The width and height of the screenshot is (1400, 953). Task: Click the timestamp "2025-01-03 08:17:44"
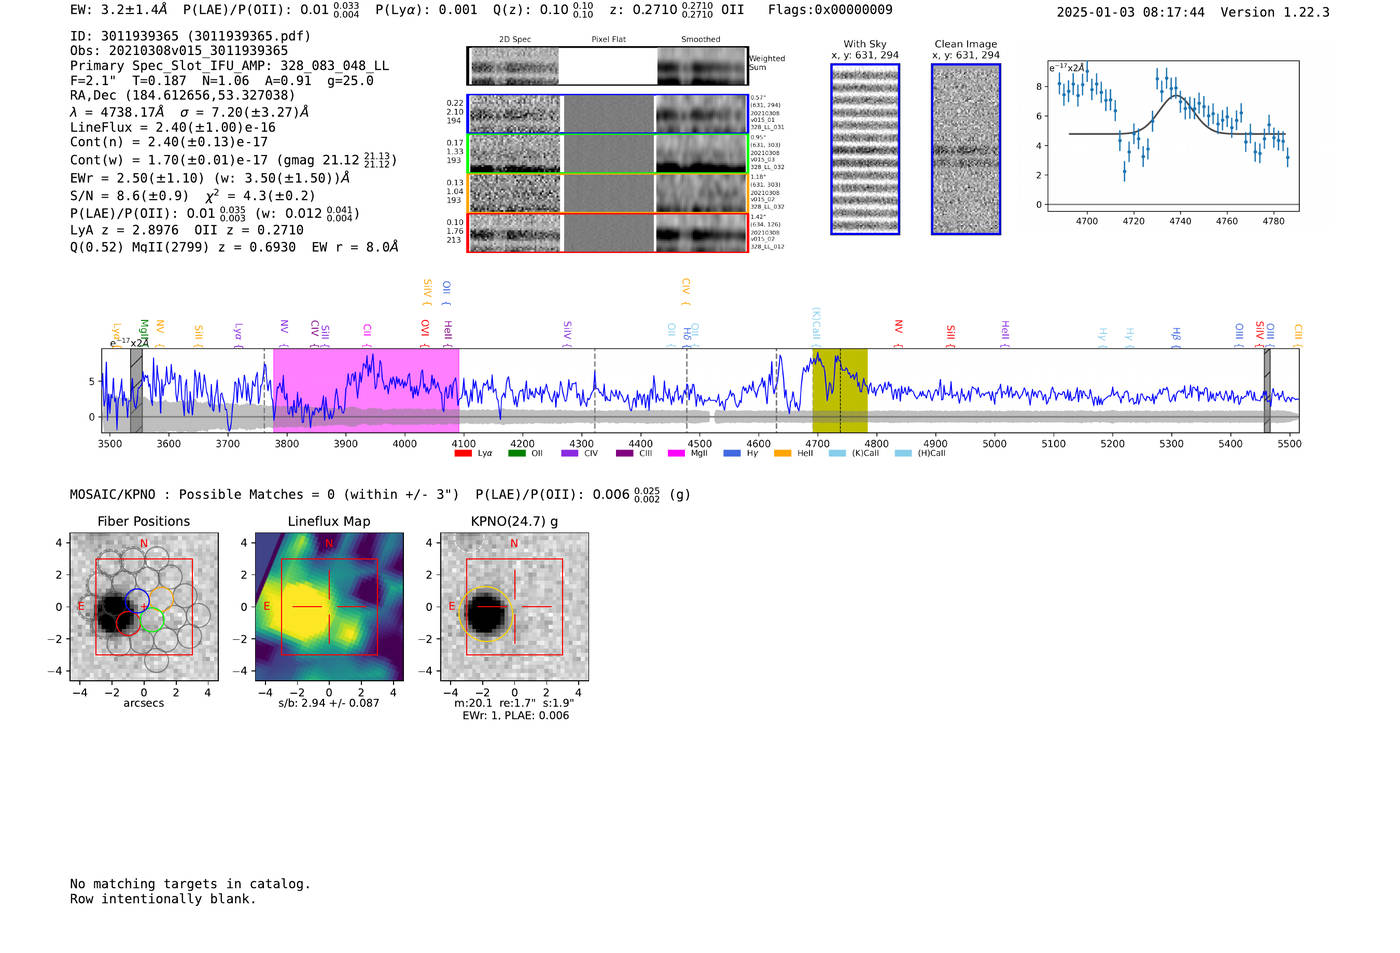1131,12
